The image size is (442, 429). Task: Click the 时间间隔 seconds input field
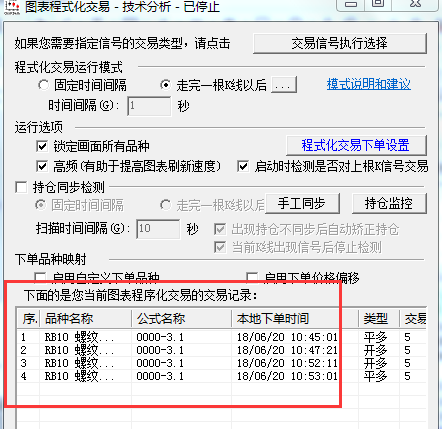click(149, 106)
